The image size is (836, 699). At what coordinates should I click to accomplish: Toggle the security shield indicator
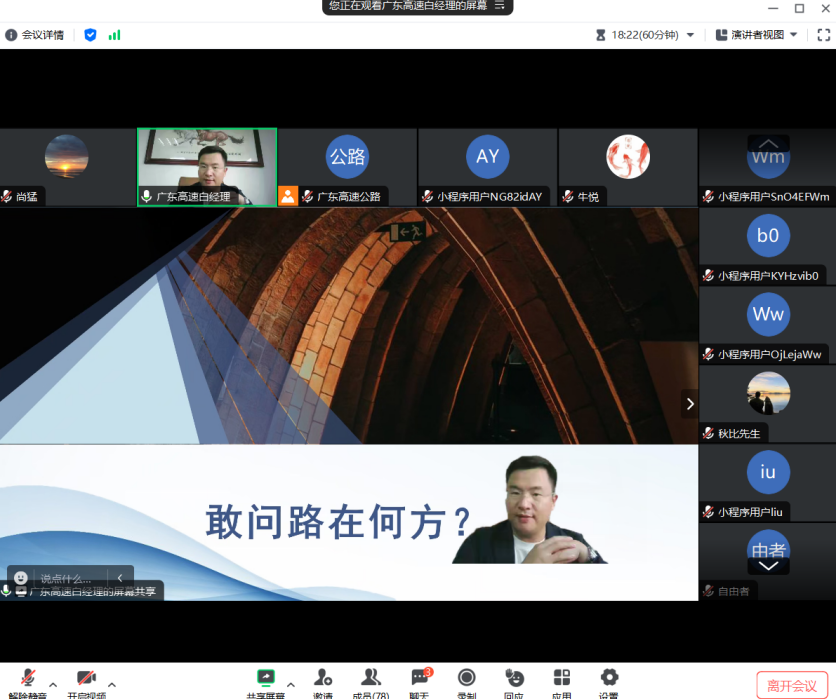coord(90,33)
